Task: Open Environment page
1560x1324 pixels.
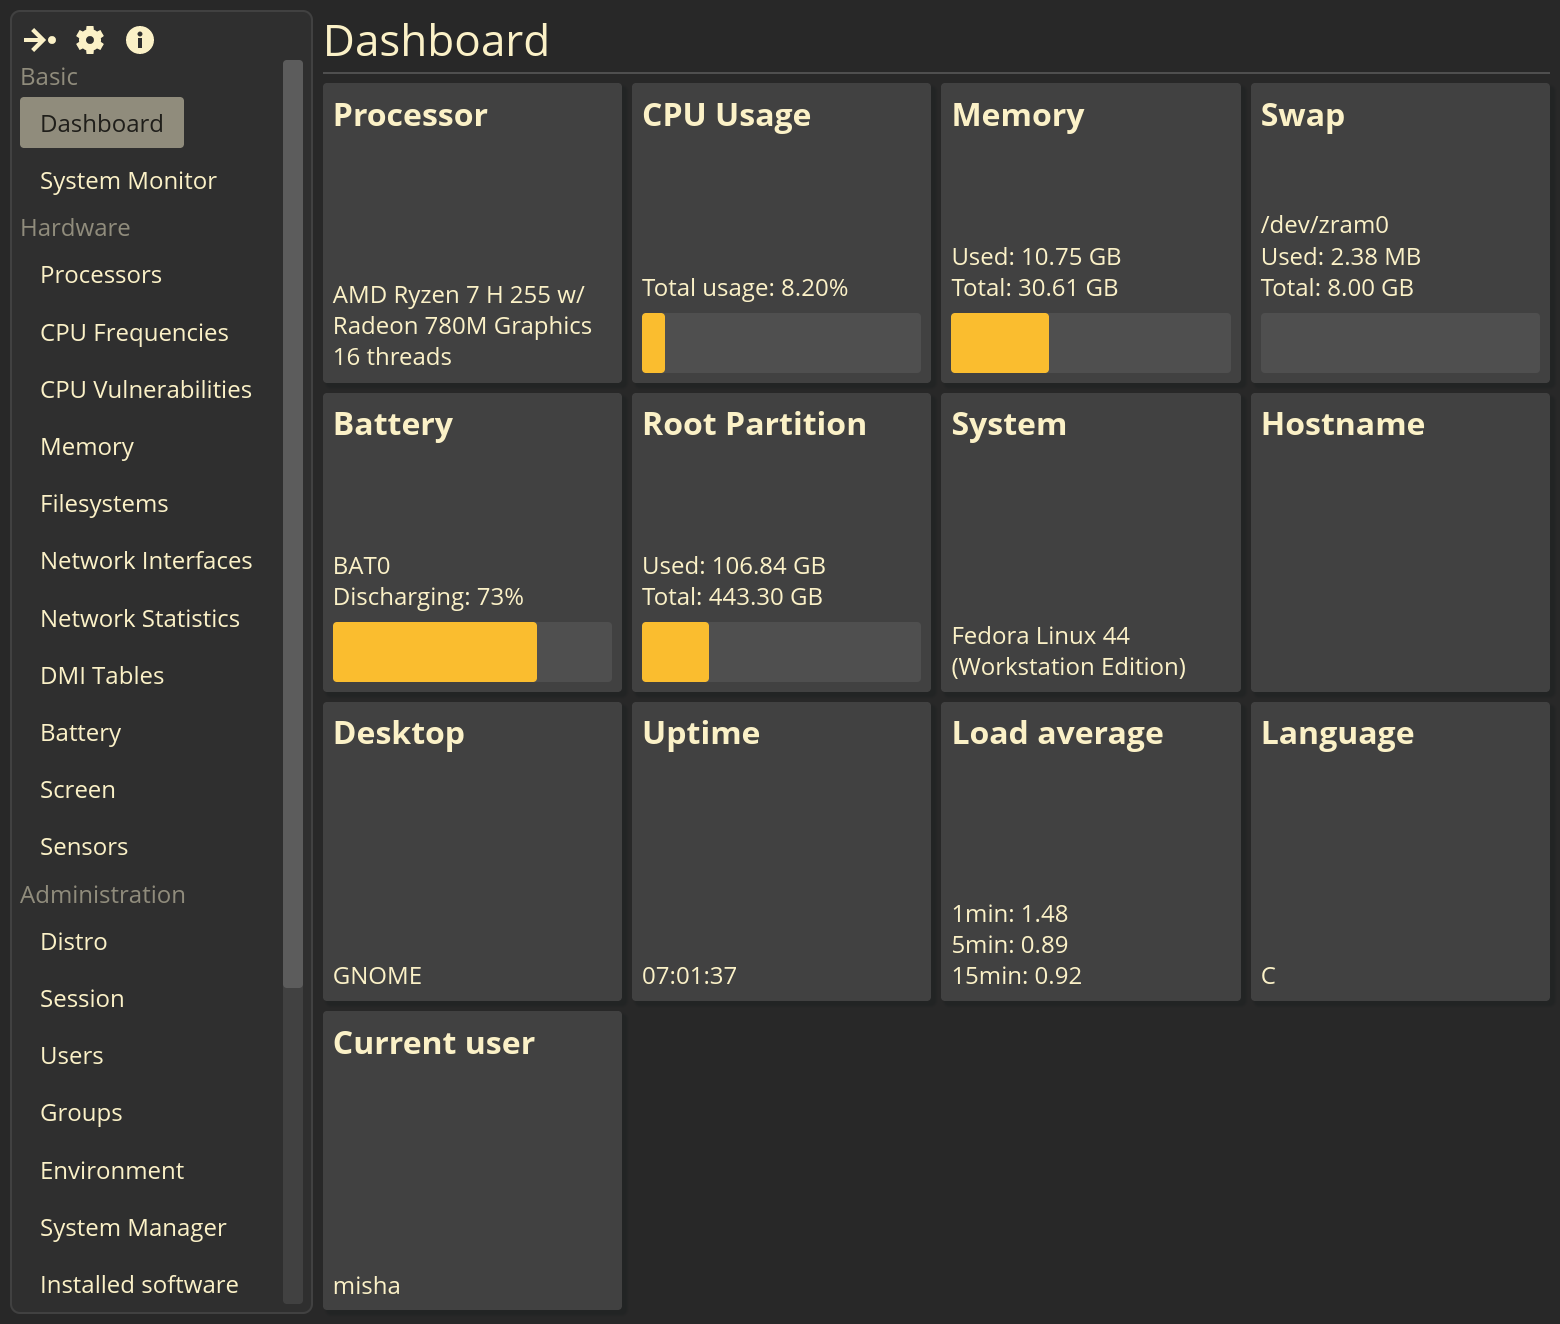Action: (112, 1170)
